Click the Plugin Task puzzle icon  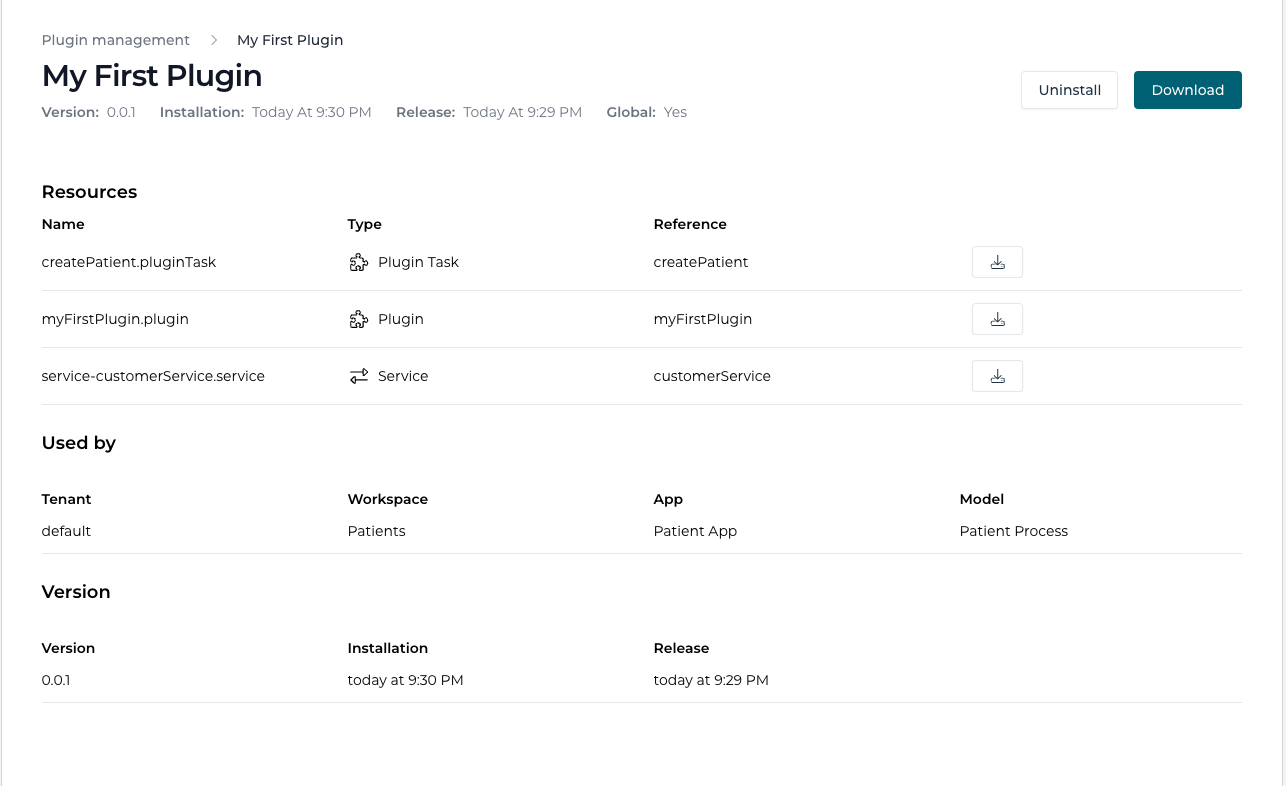point(359,262)
